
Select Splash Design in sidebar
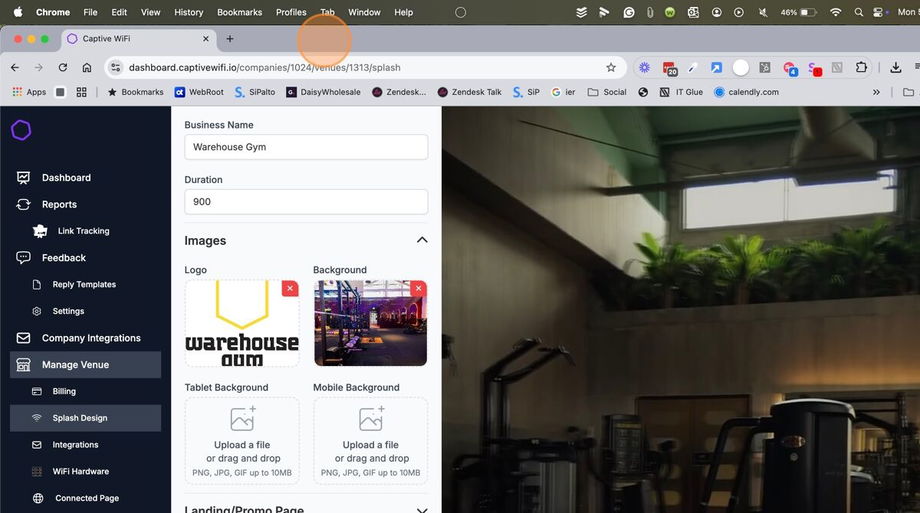(86, 418)
